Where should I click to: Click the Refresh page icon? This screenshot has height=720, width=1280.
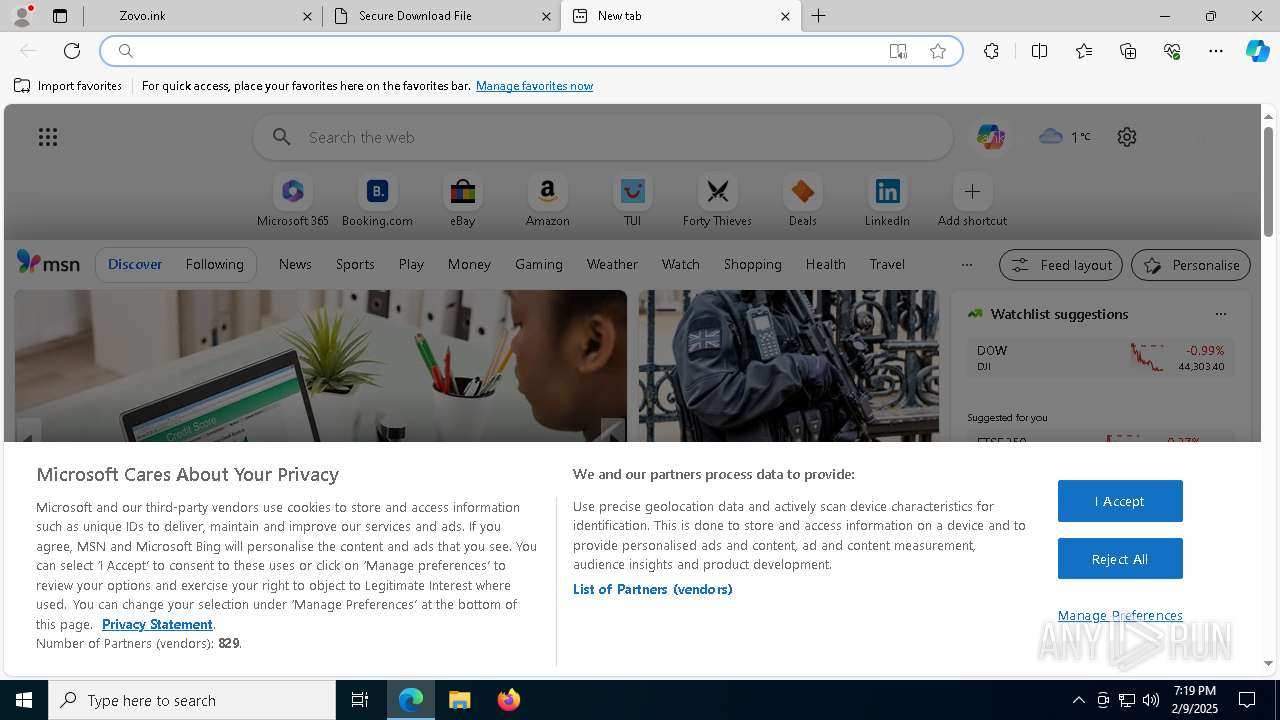[72, 51]
